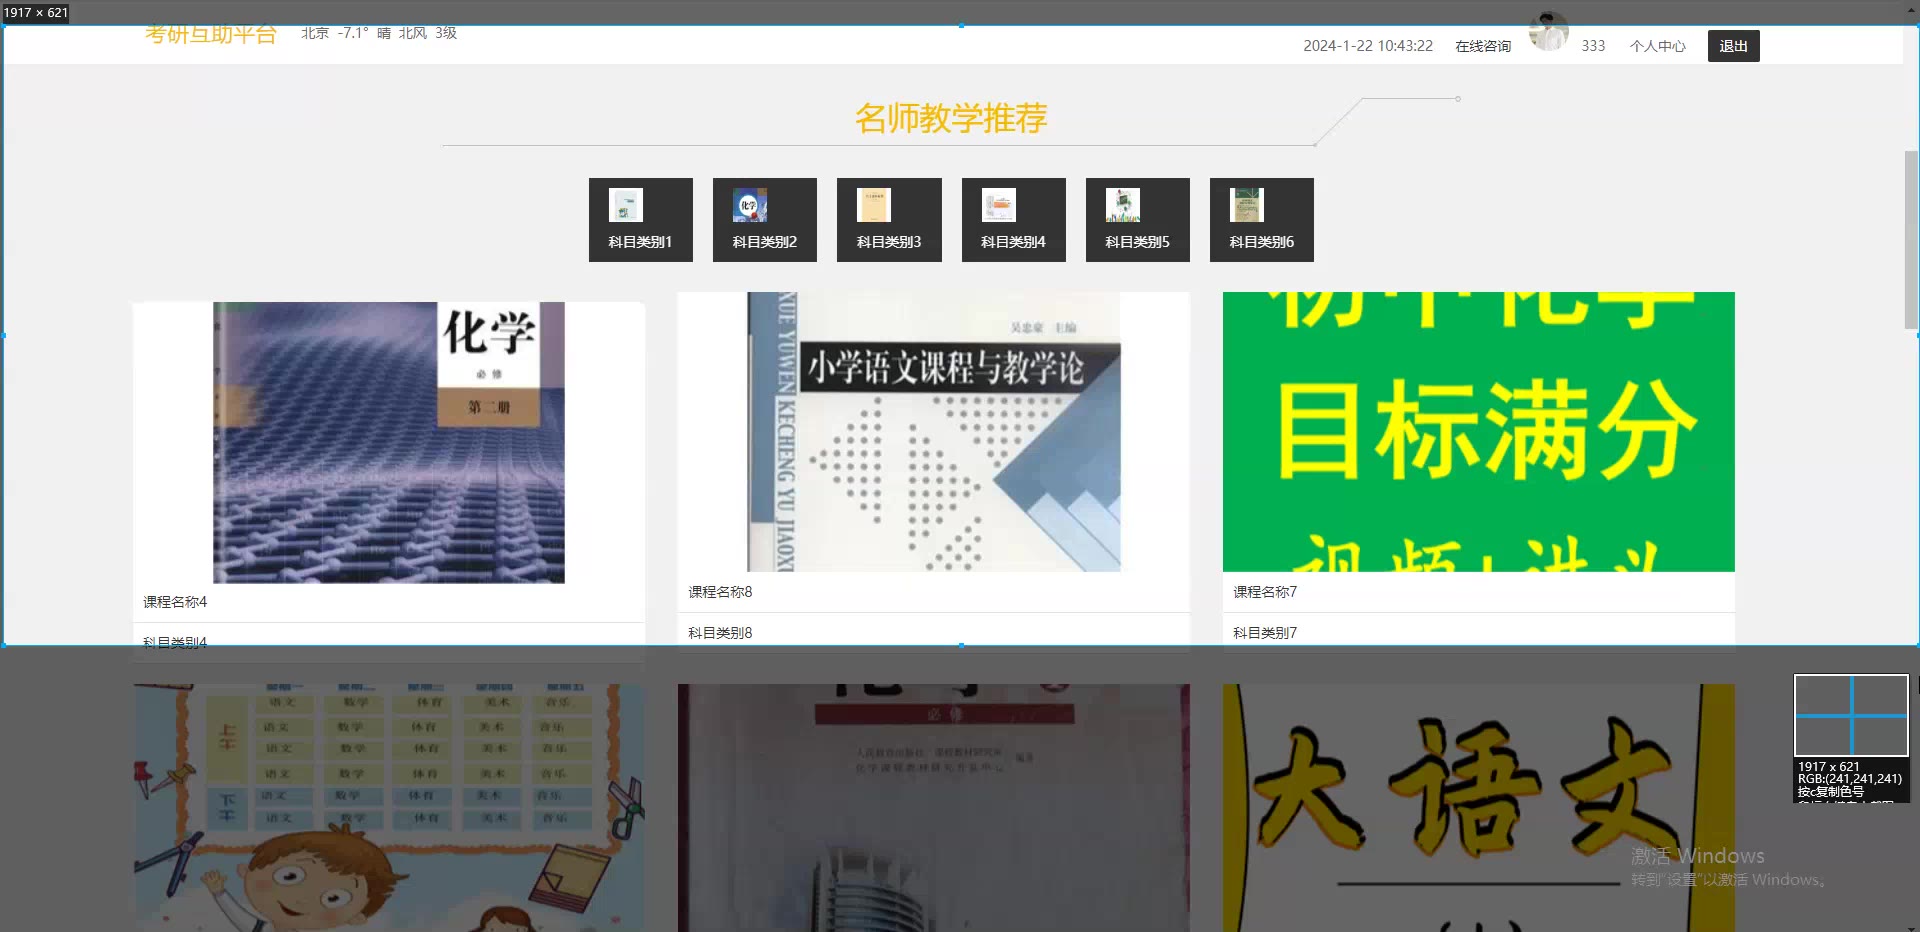Viewport: 1920px width, 932px height.
Task: Open 在线咨询 online consultation
Action: point(1483,46)
